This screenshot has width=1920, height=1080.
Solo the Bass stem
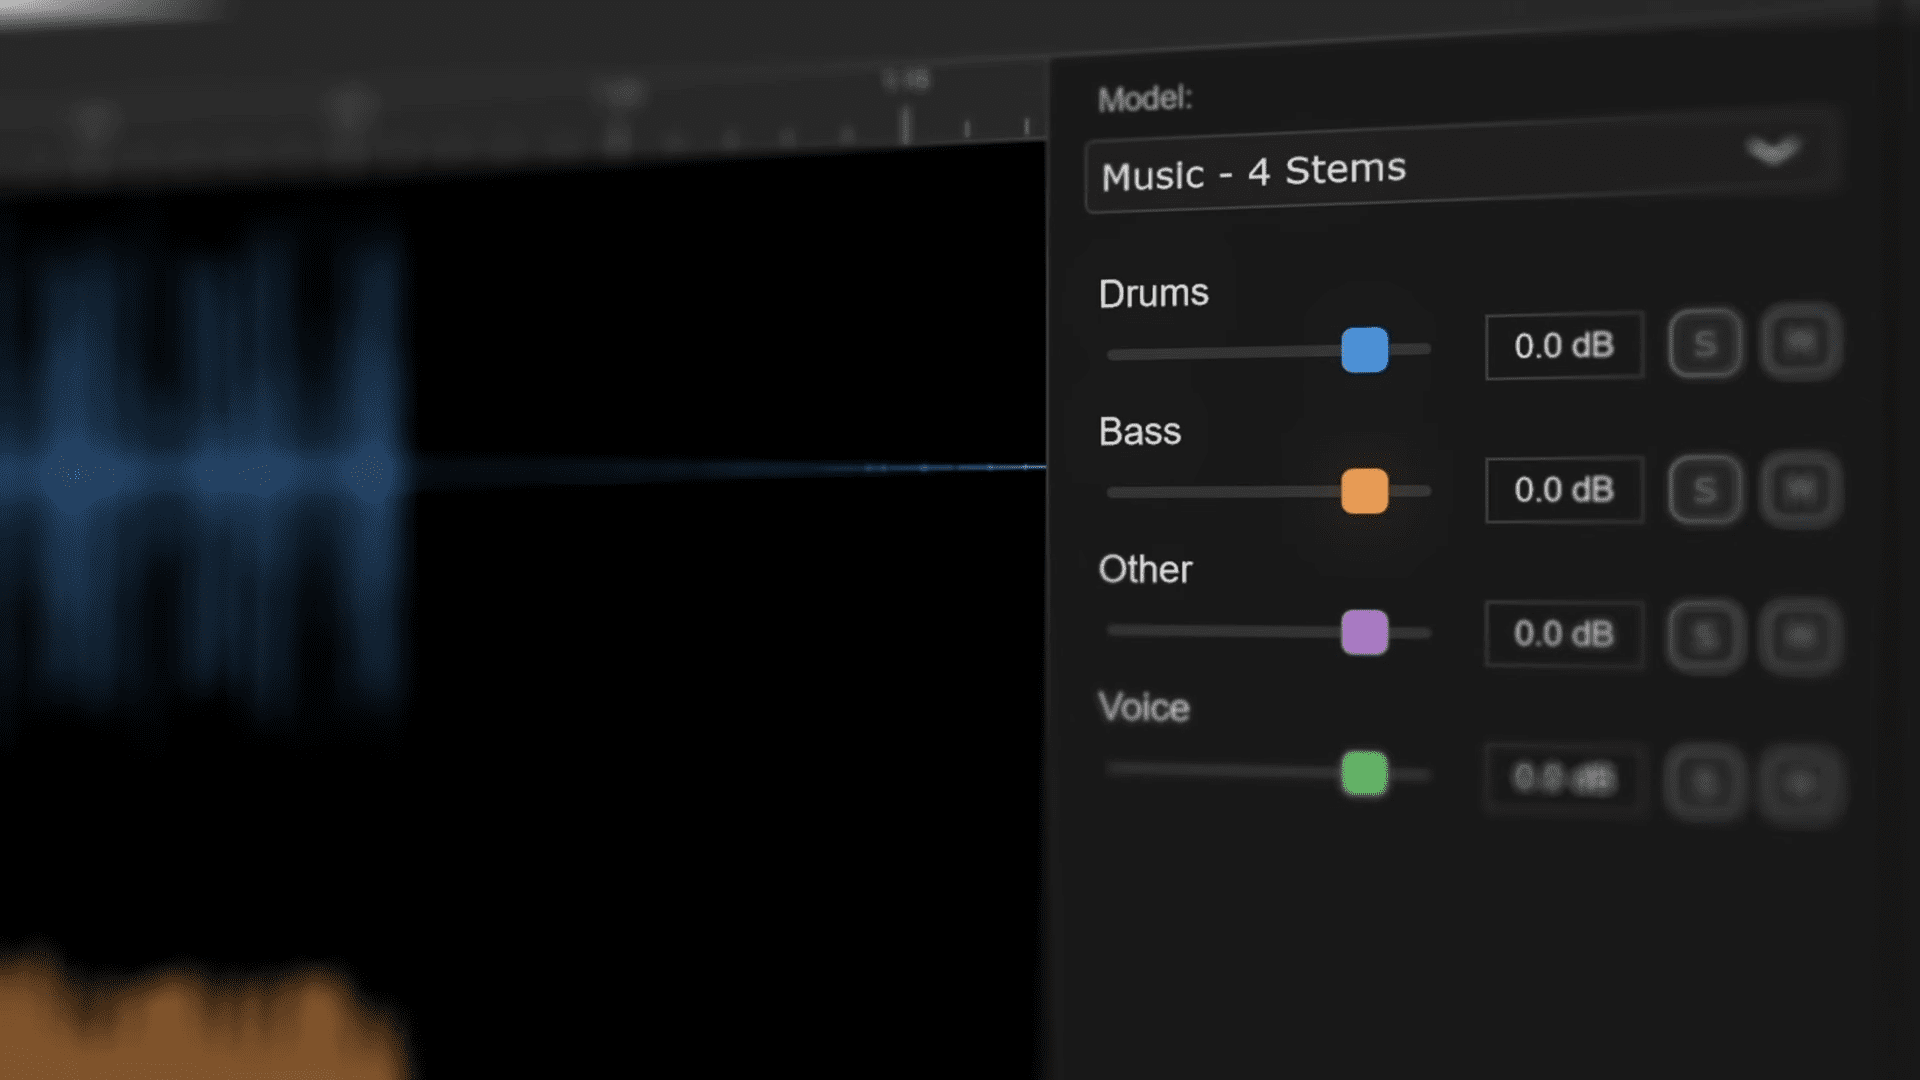click(1705, 490)
